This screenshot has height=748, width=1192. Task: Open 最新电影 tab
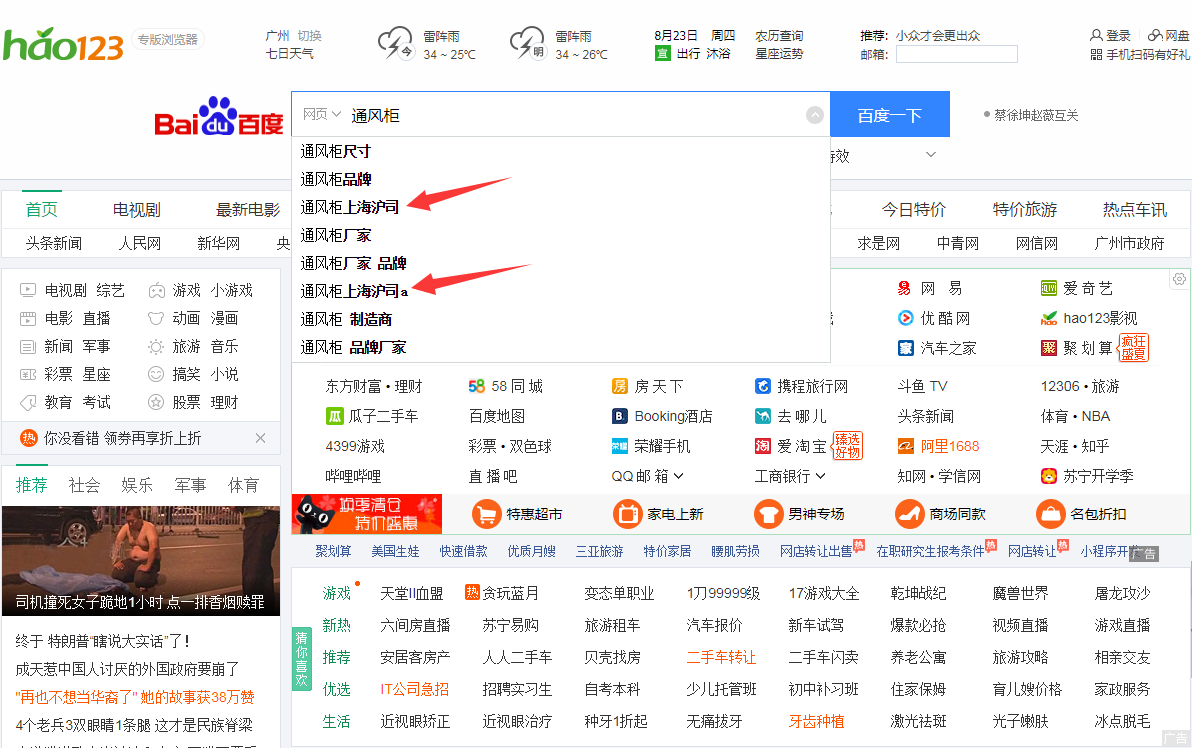248,209
